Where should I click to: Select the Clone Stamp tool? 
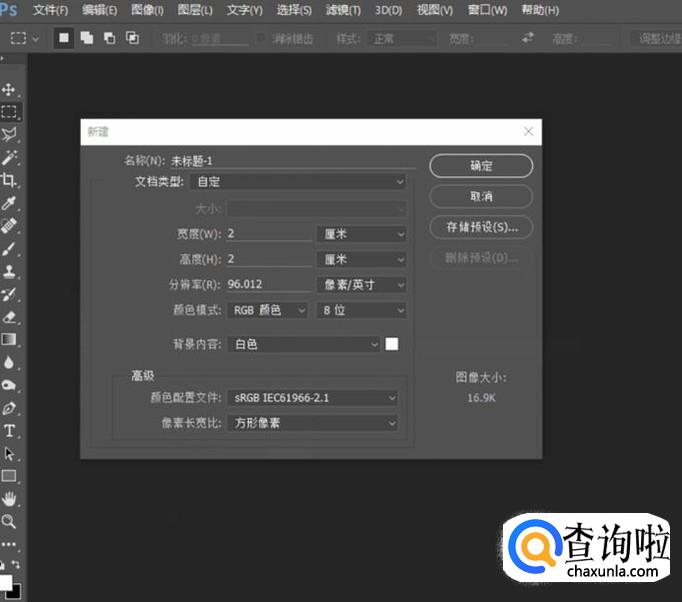9,271
